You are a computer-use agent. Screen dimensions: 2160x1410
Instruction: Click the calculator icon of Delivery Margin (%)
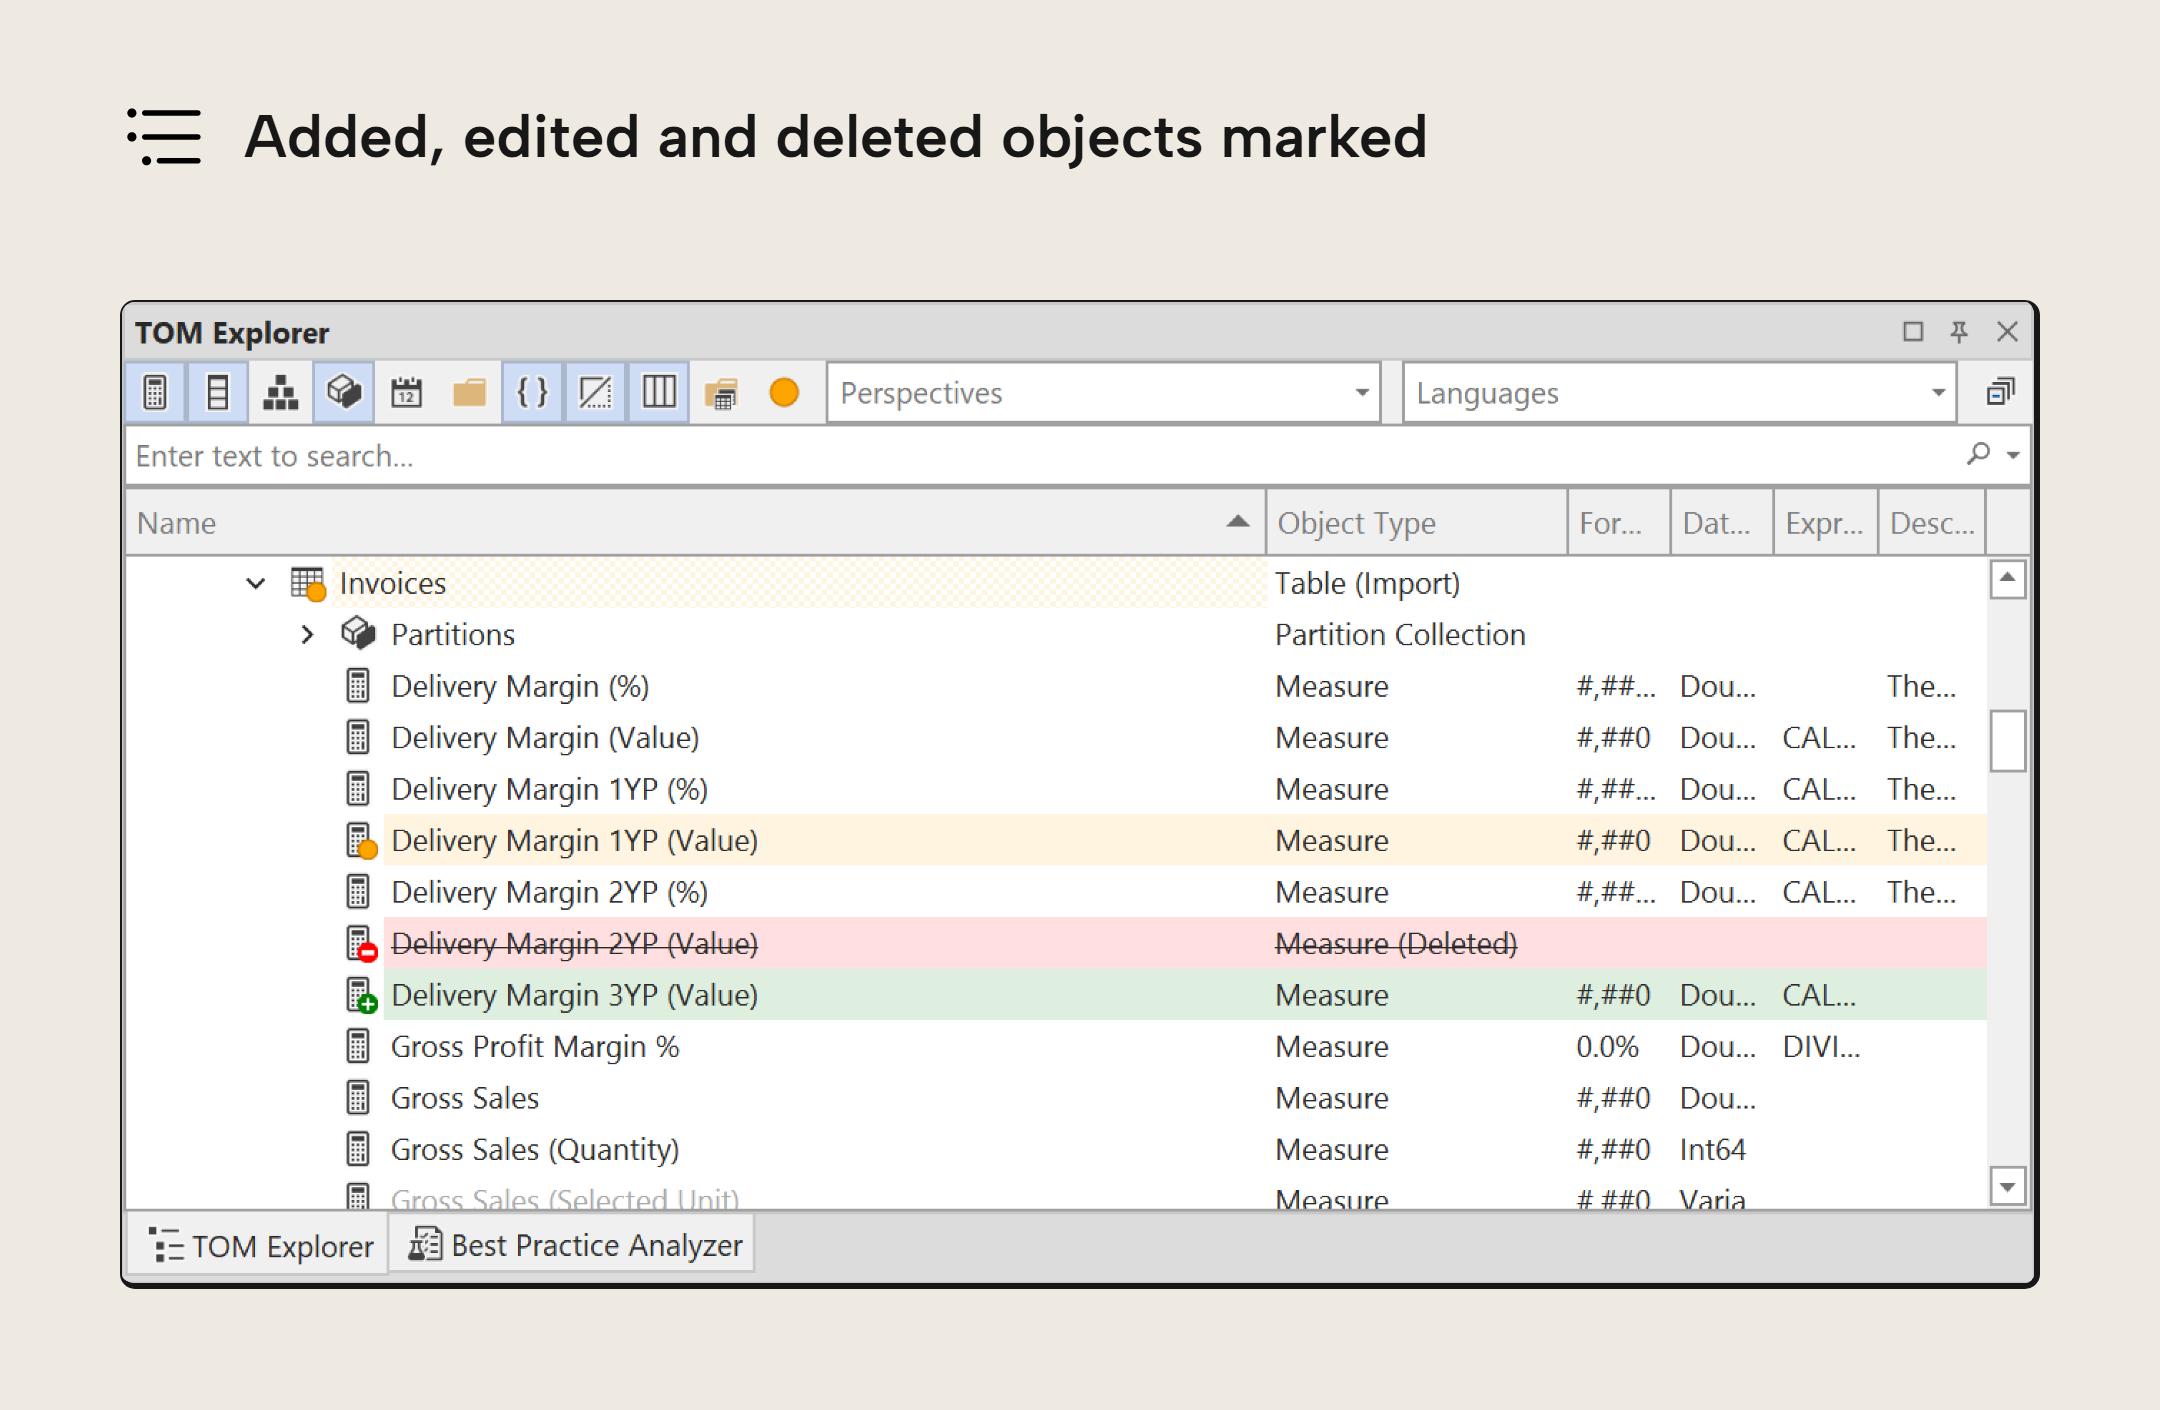pos(358,686)
